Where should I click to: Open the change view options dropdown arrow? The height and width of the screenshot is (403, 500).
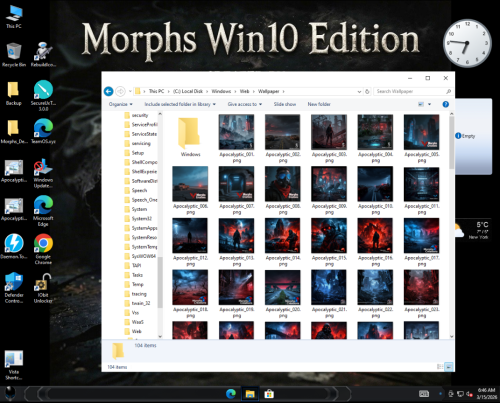429,104
